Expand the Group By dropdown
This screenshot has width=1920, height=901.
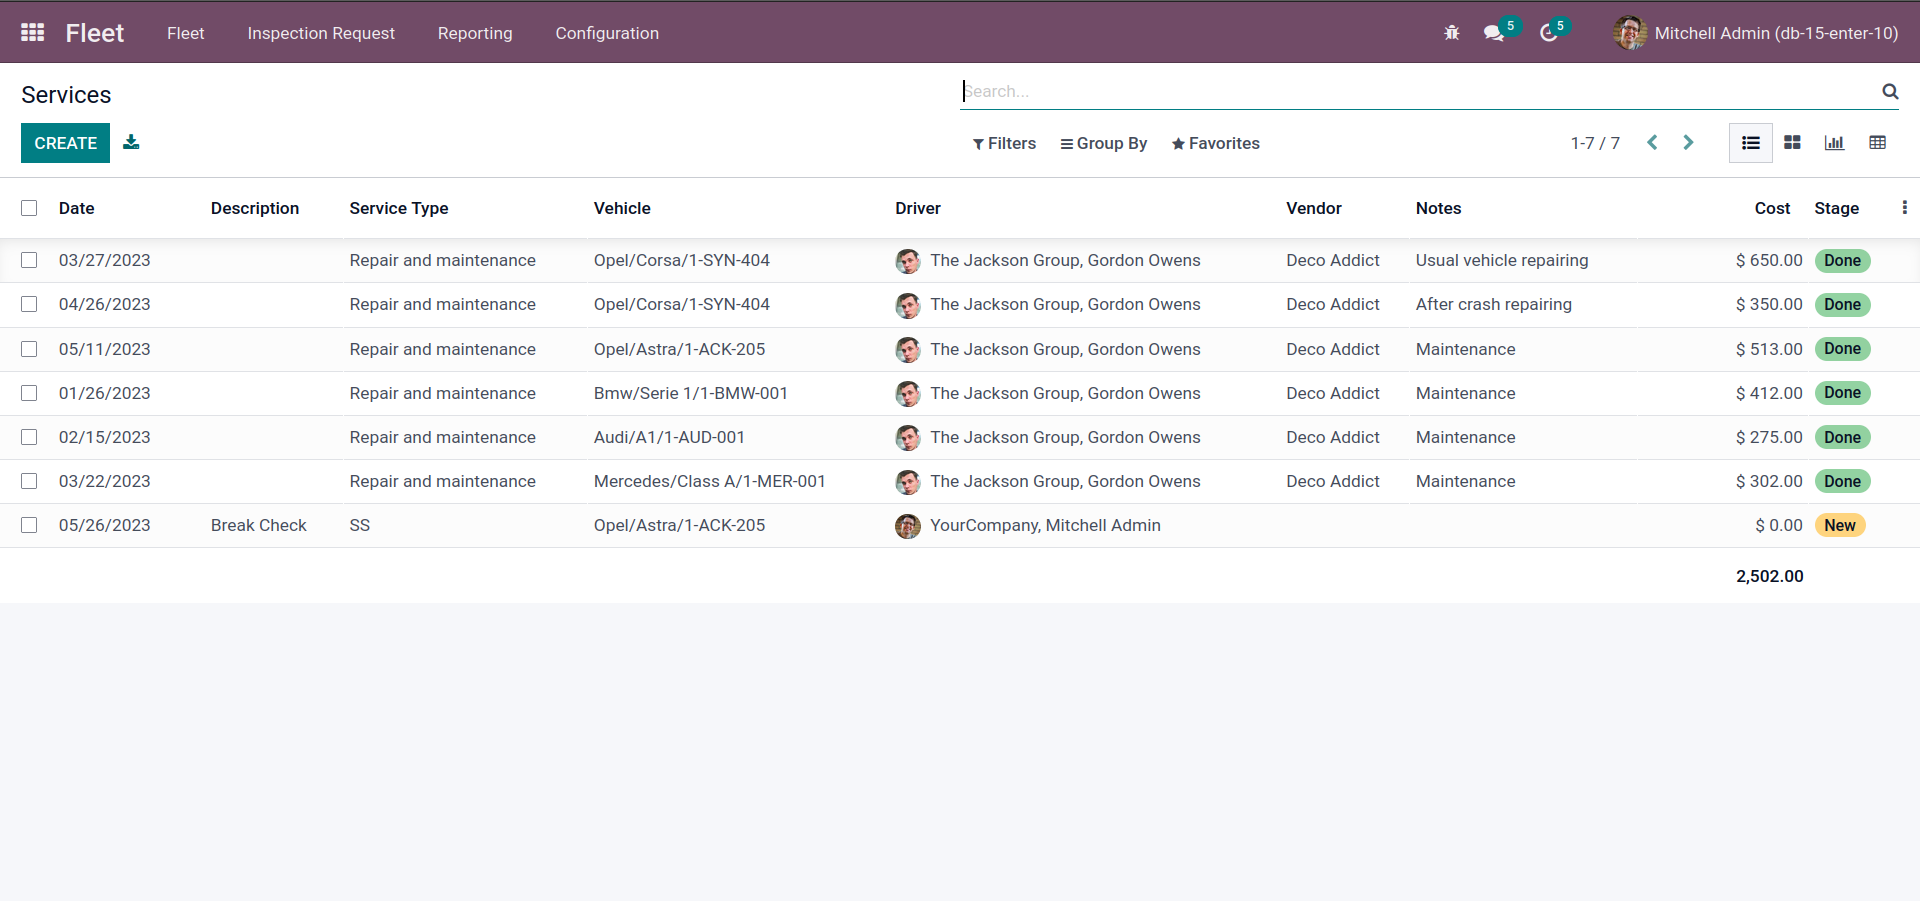(x=1104, y=143)
